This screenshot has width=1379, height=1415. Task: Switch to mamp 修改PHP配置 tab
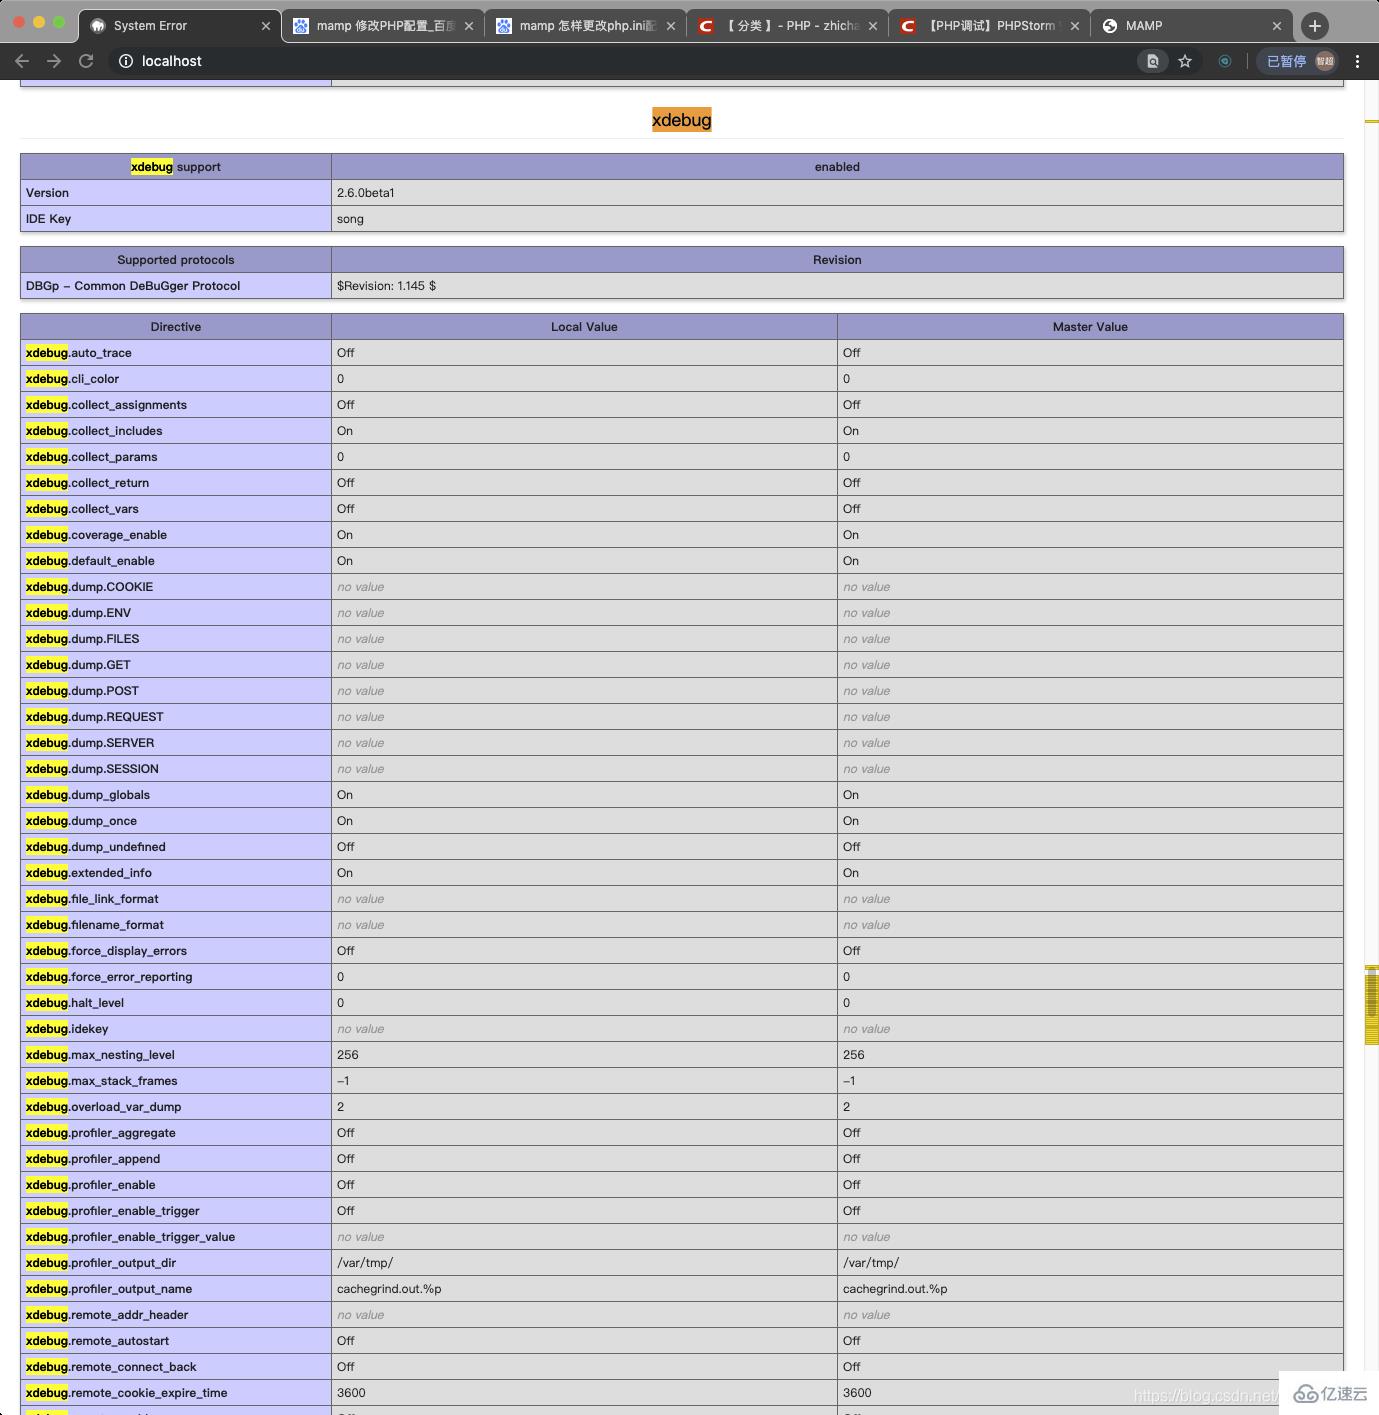click(385, 26)
